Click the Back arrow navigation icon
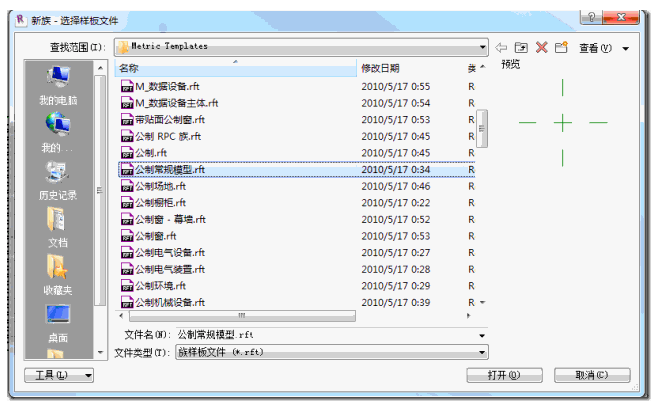 tap(502, 47)
